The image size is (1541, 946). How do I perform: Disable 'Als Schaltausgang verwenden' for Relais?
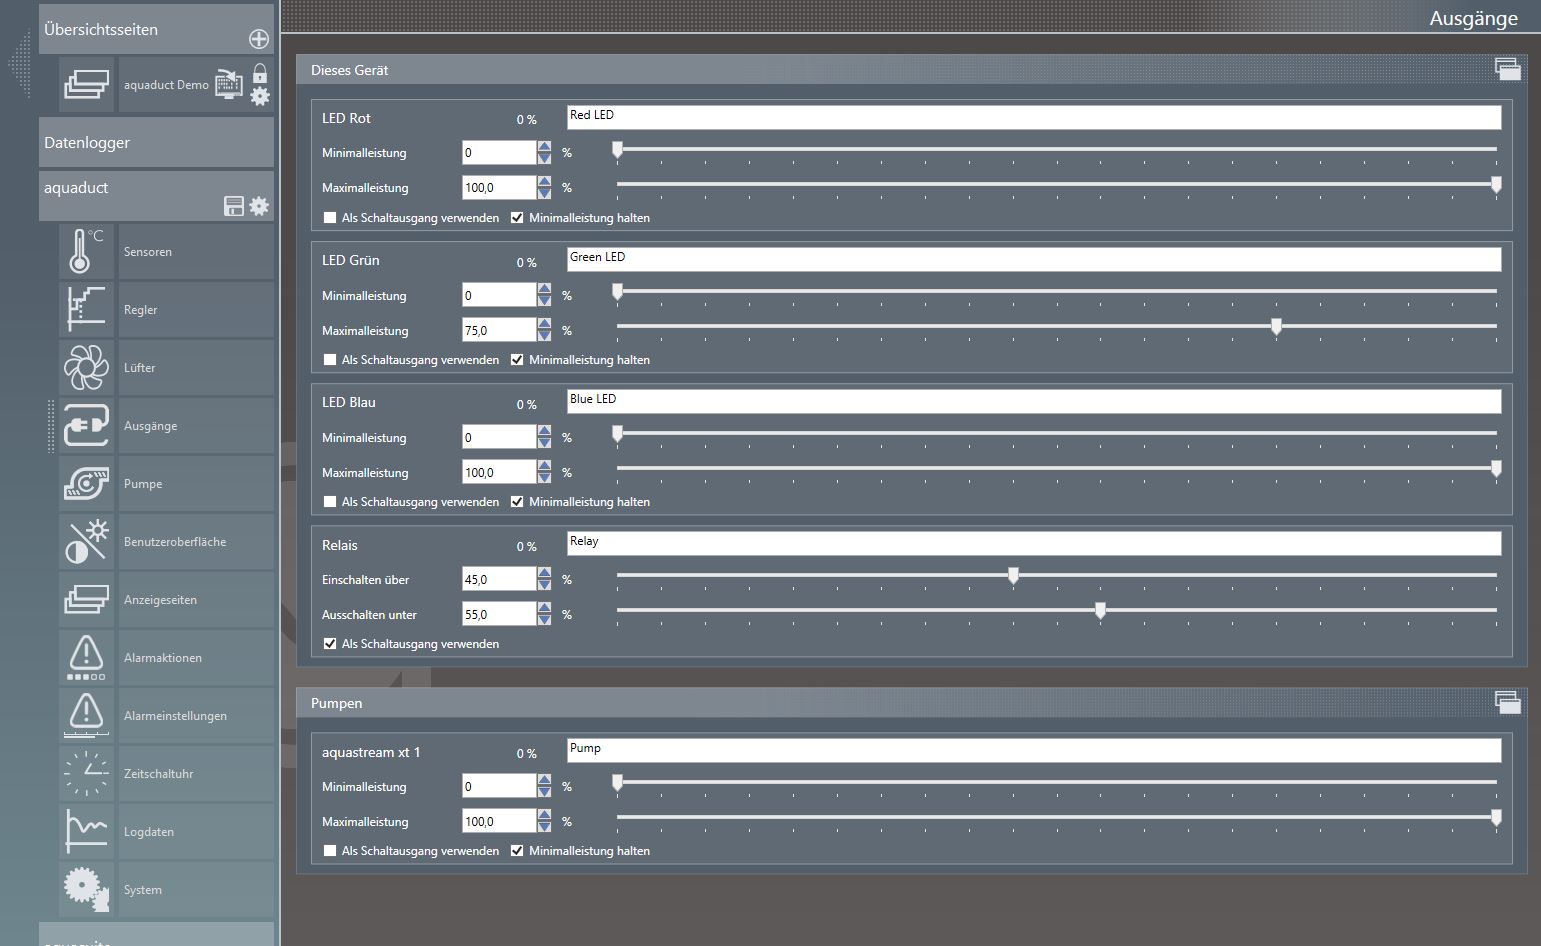click(330, 644)
